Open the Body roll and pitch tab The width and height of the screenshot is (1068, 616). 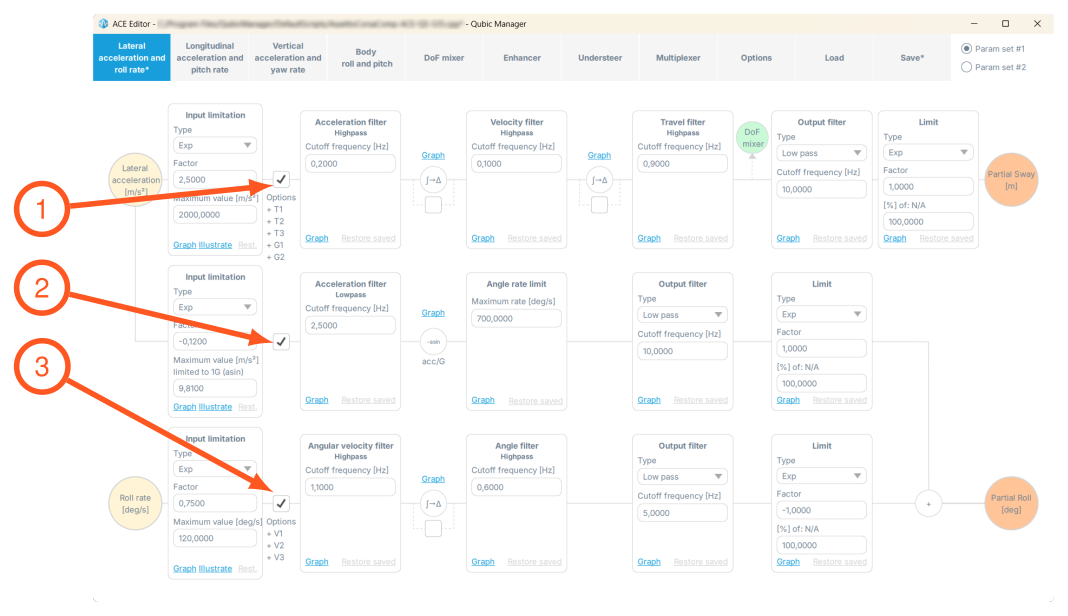(366, 58)
